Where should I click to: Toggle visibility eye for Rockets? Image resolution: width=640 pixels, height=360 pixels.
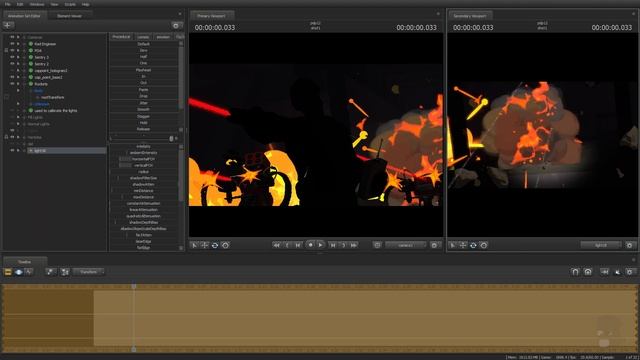12,84
